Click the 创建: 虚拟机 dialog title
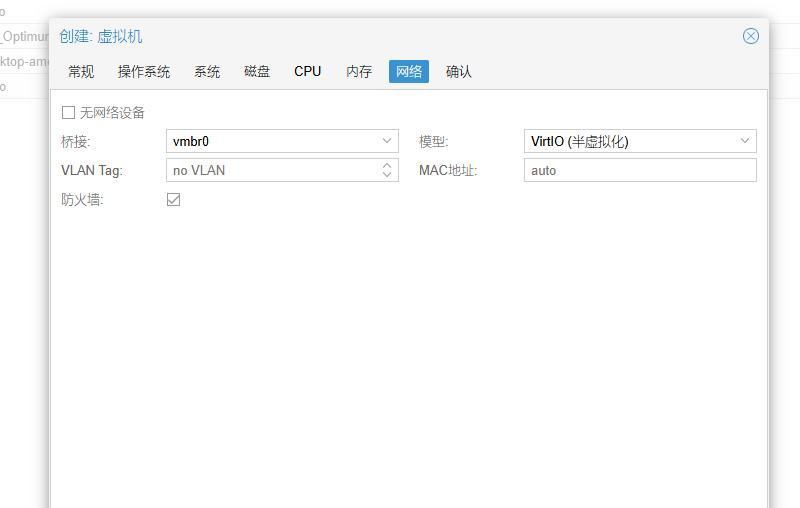800x508 pixels. point(101,36)
